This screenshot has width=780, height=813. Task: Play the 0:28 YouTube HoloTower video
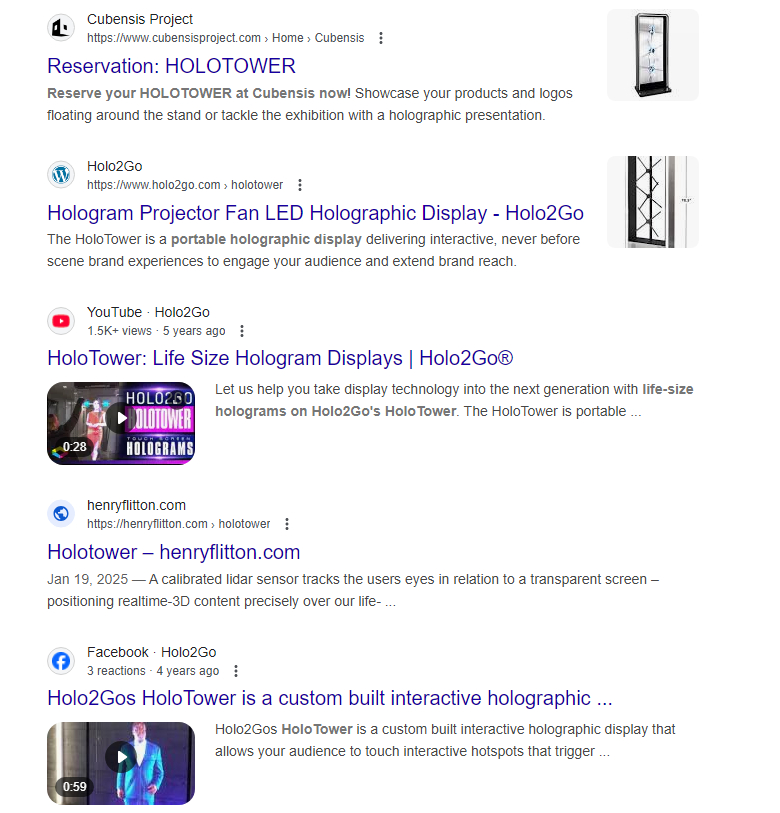121,423
